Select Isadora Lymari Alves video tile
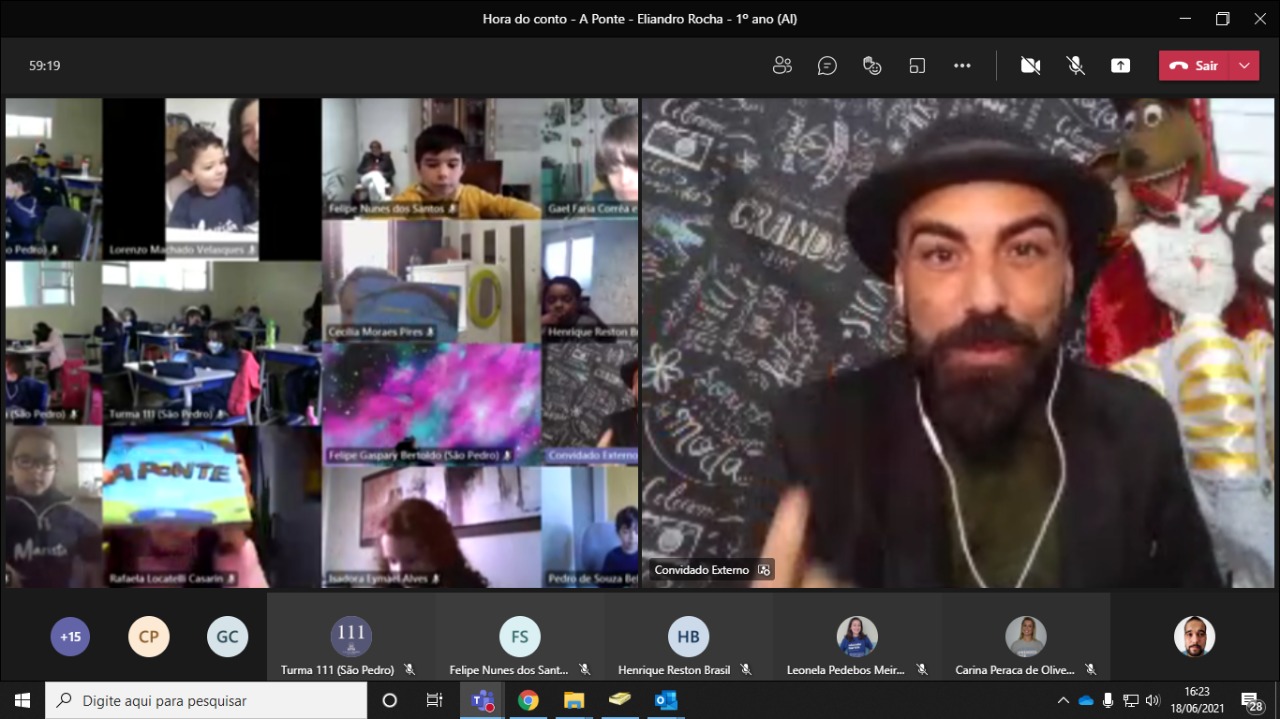Screen dimensions: 1280x719 pyautogui.click(x=432, y=527)
